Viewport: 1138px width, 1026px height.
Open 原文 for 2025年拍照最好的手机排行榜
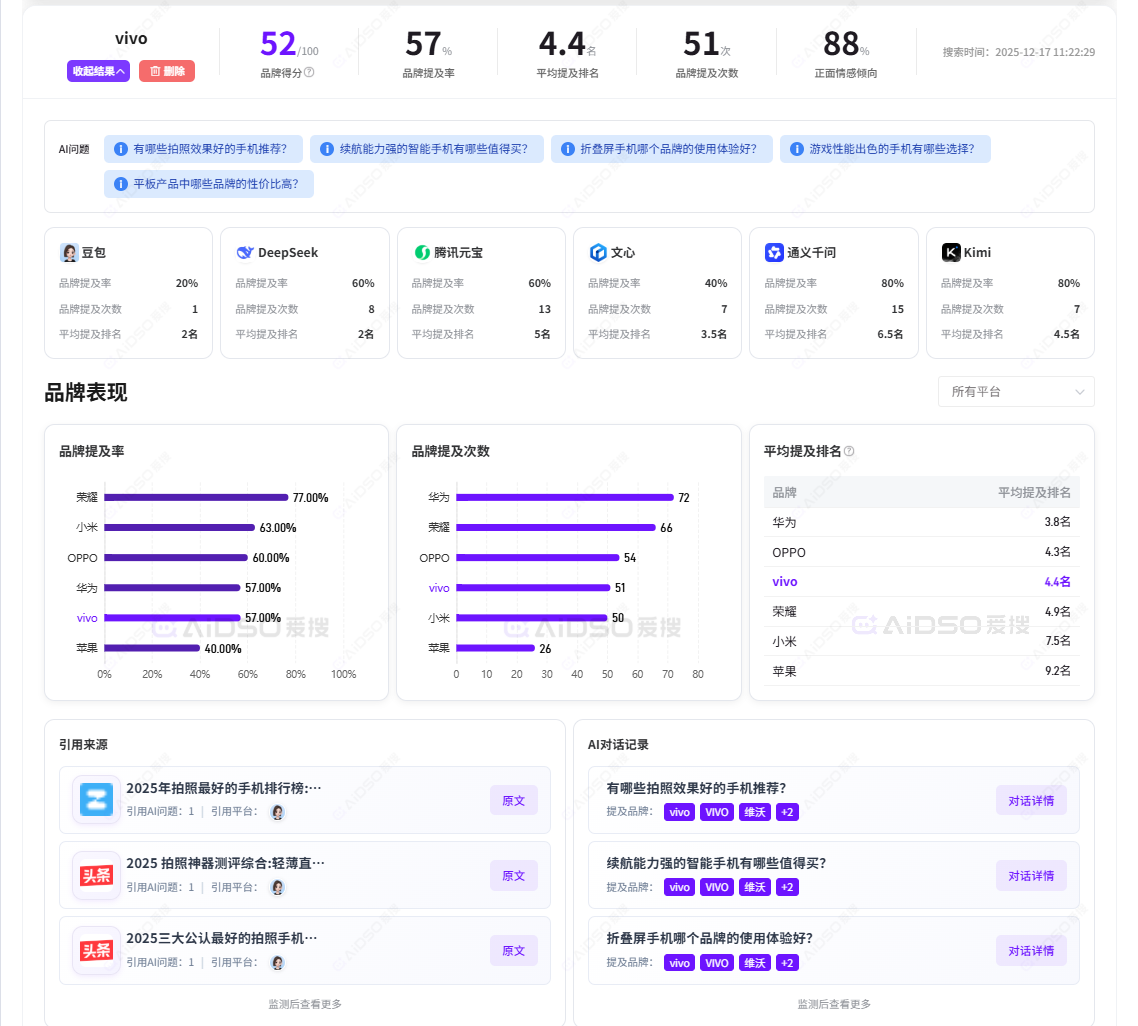click(x=513, y=800)
